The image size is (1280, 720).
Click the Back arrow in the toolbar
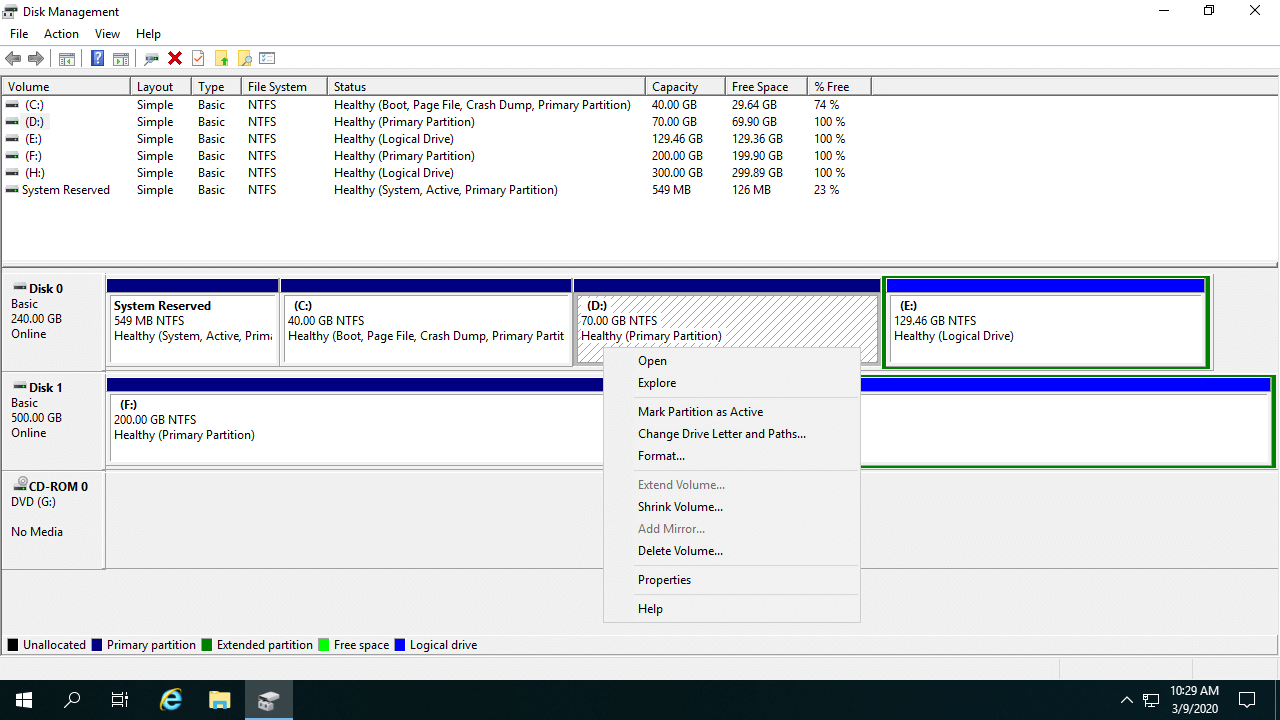[13, 59]
